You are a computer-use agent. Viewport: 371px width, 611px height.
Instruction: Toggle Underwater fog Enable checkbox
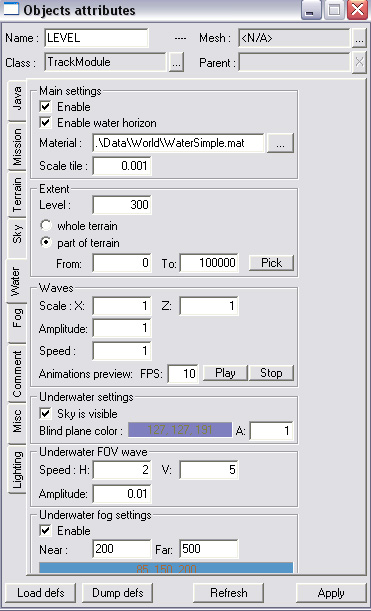click(46, 530)
